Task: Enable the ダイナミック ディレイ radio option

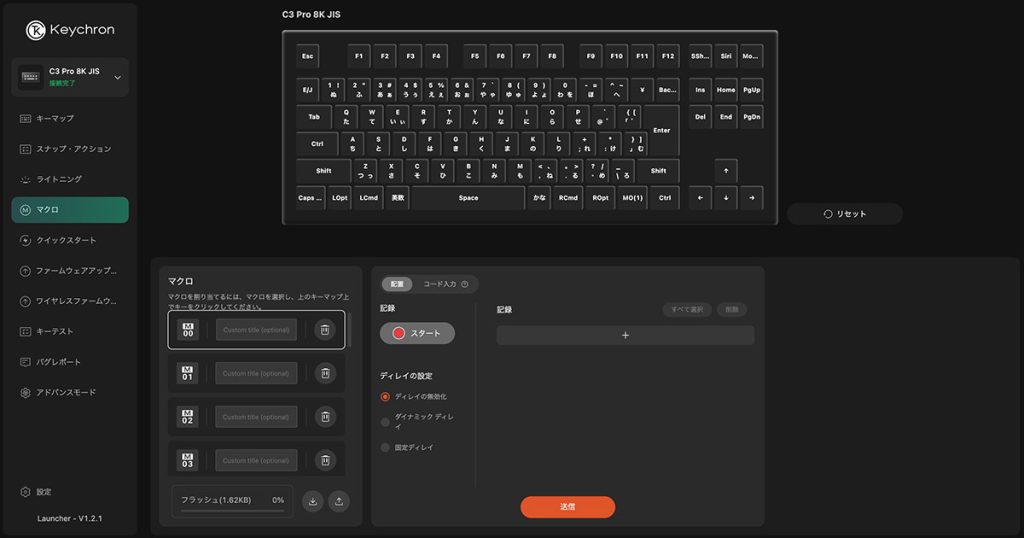Action: click(x=385, y=421)
